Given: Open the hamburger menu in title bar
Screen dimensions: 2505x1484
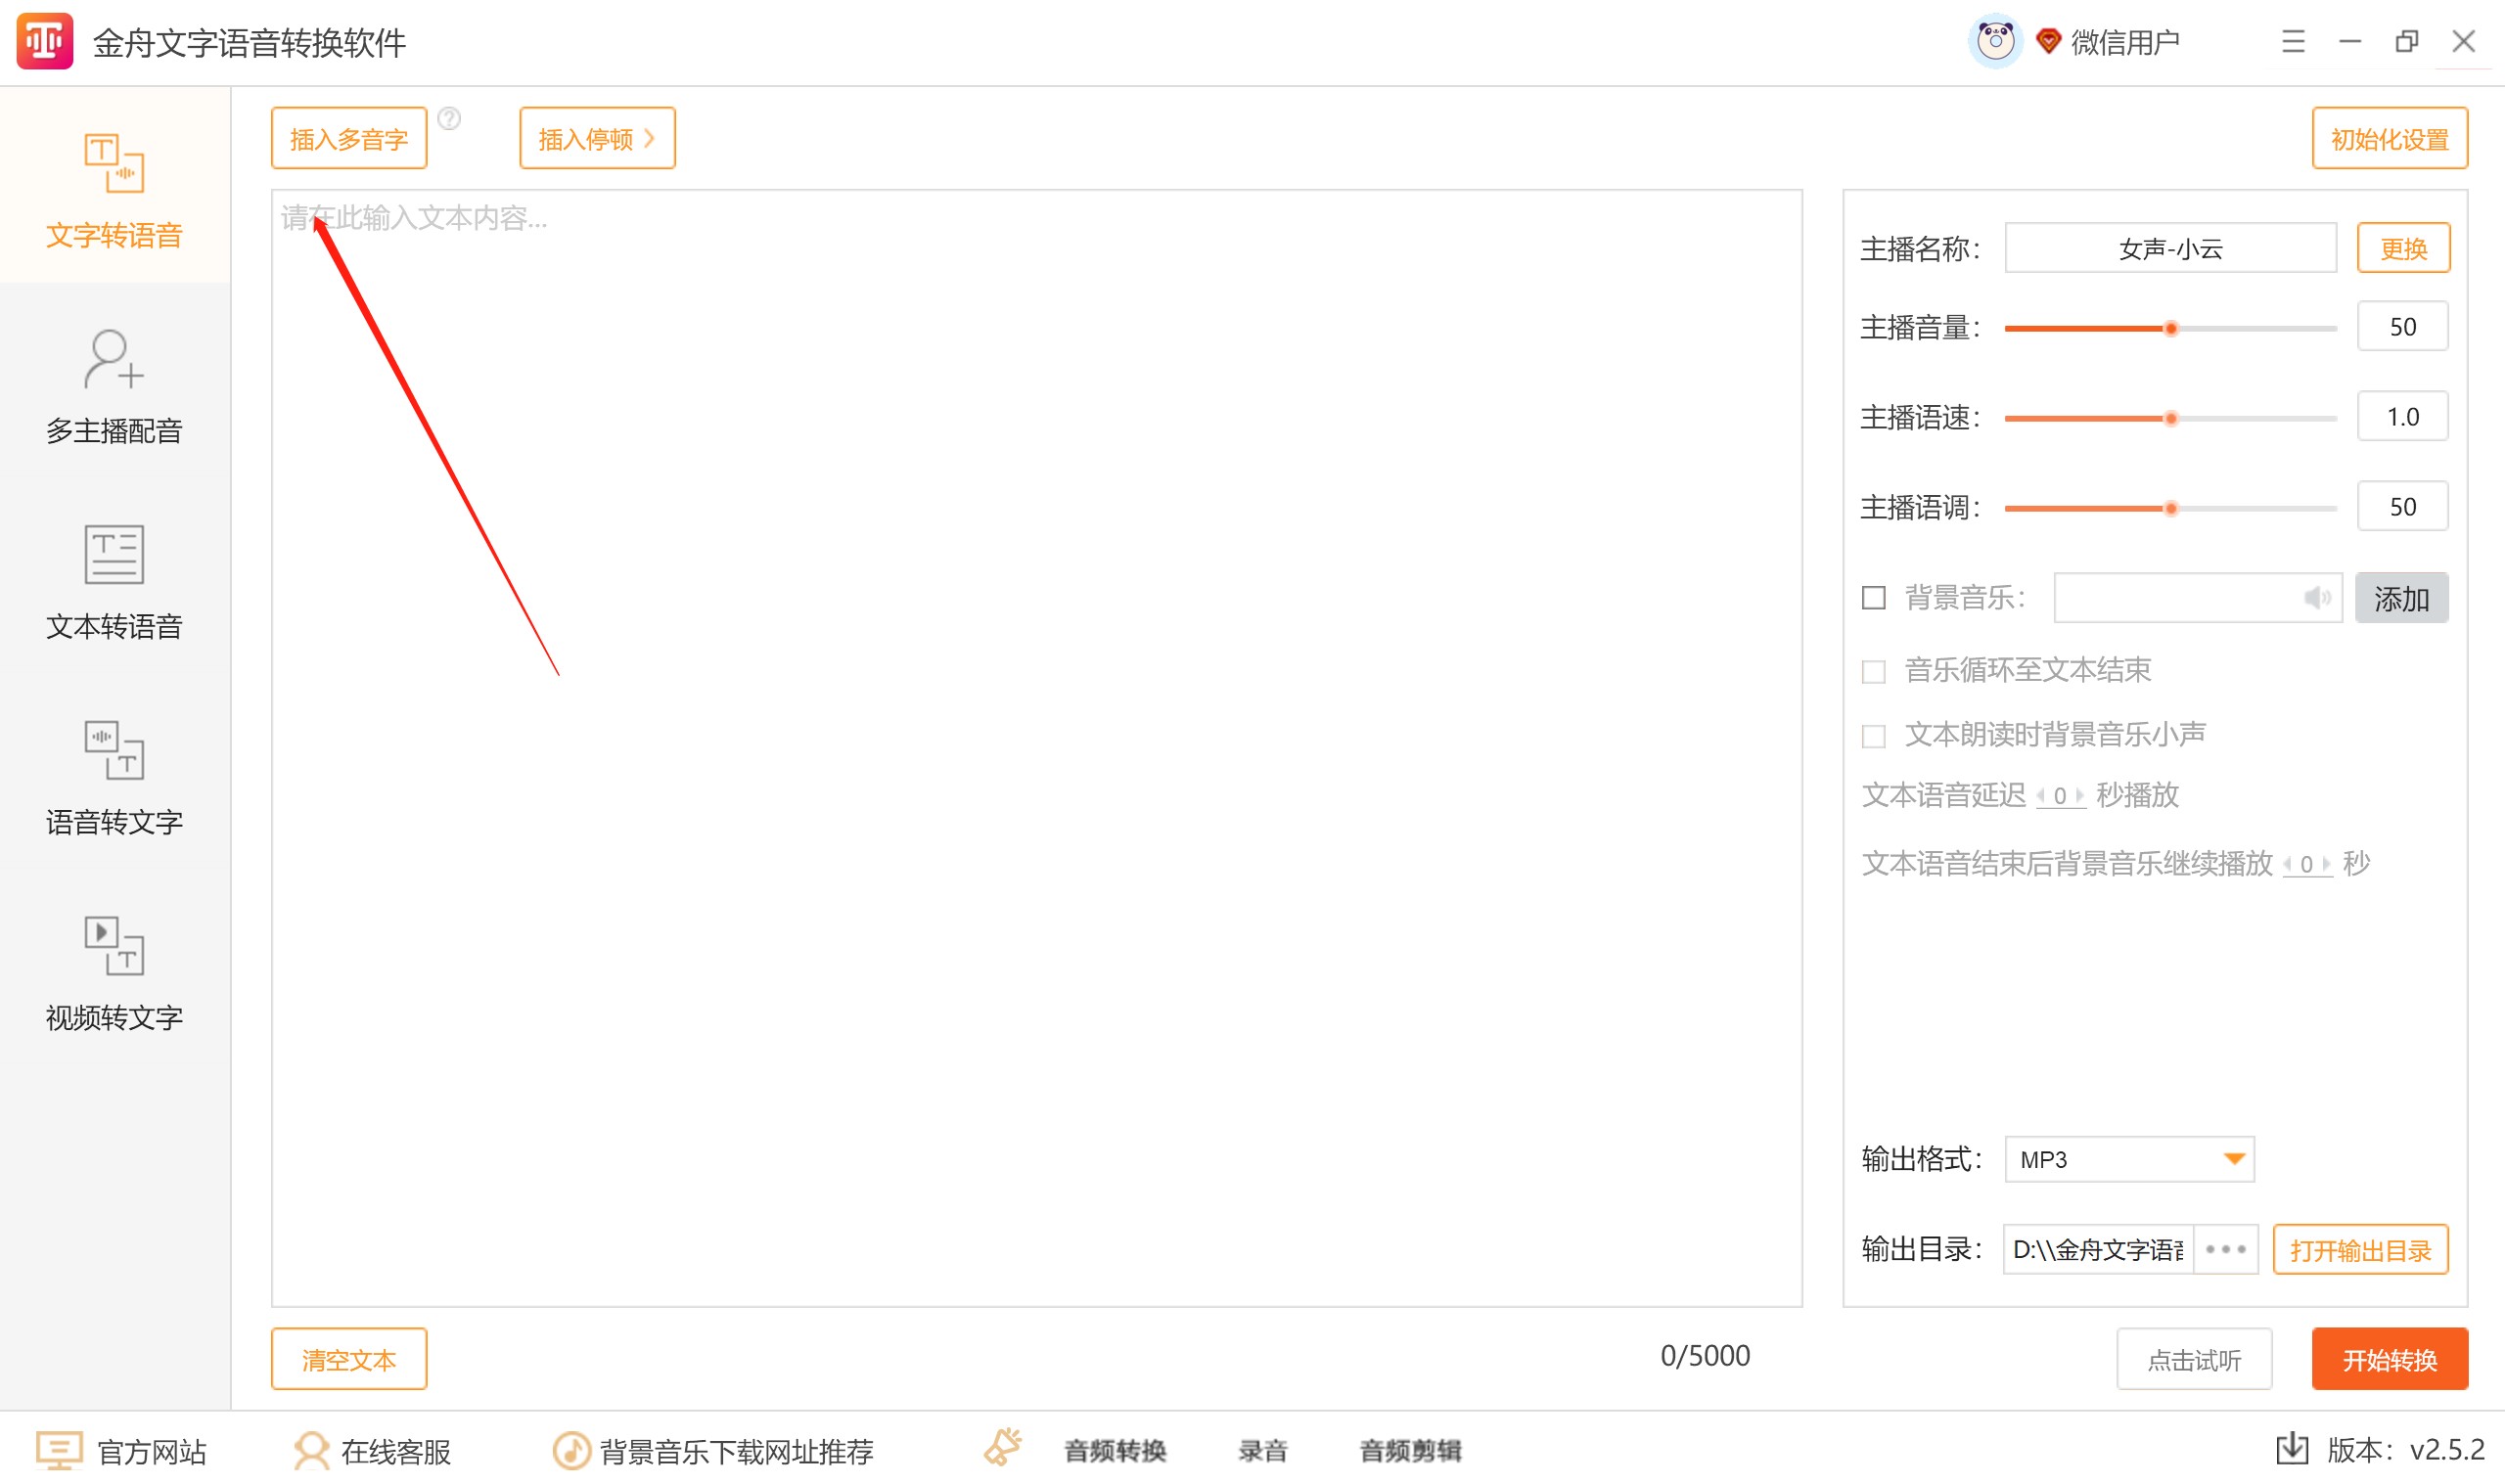Looking at the screenshot, I should (x=2293, y=42).
